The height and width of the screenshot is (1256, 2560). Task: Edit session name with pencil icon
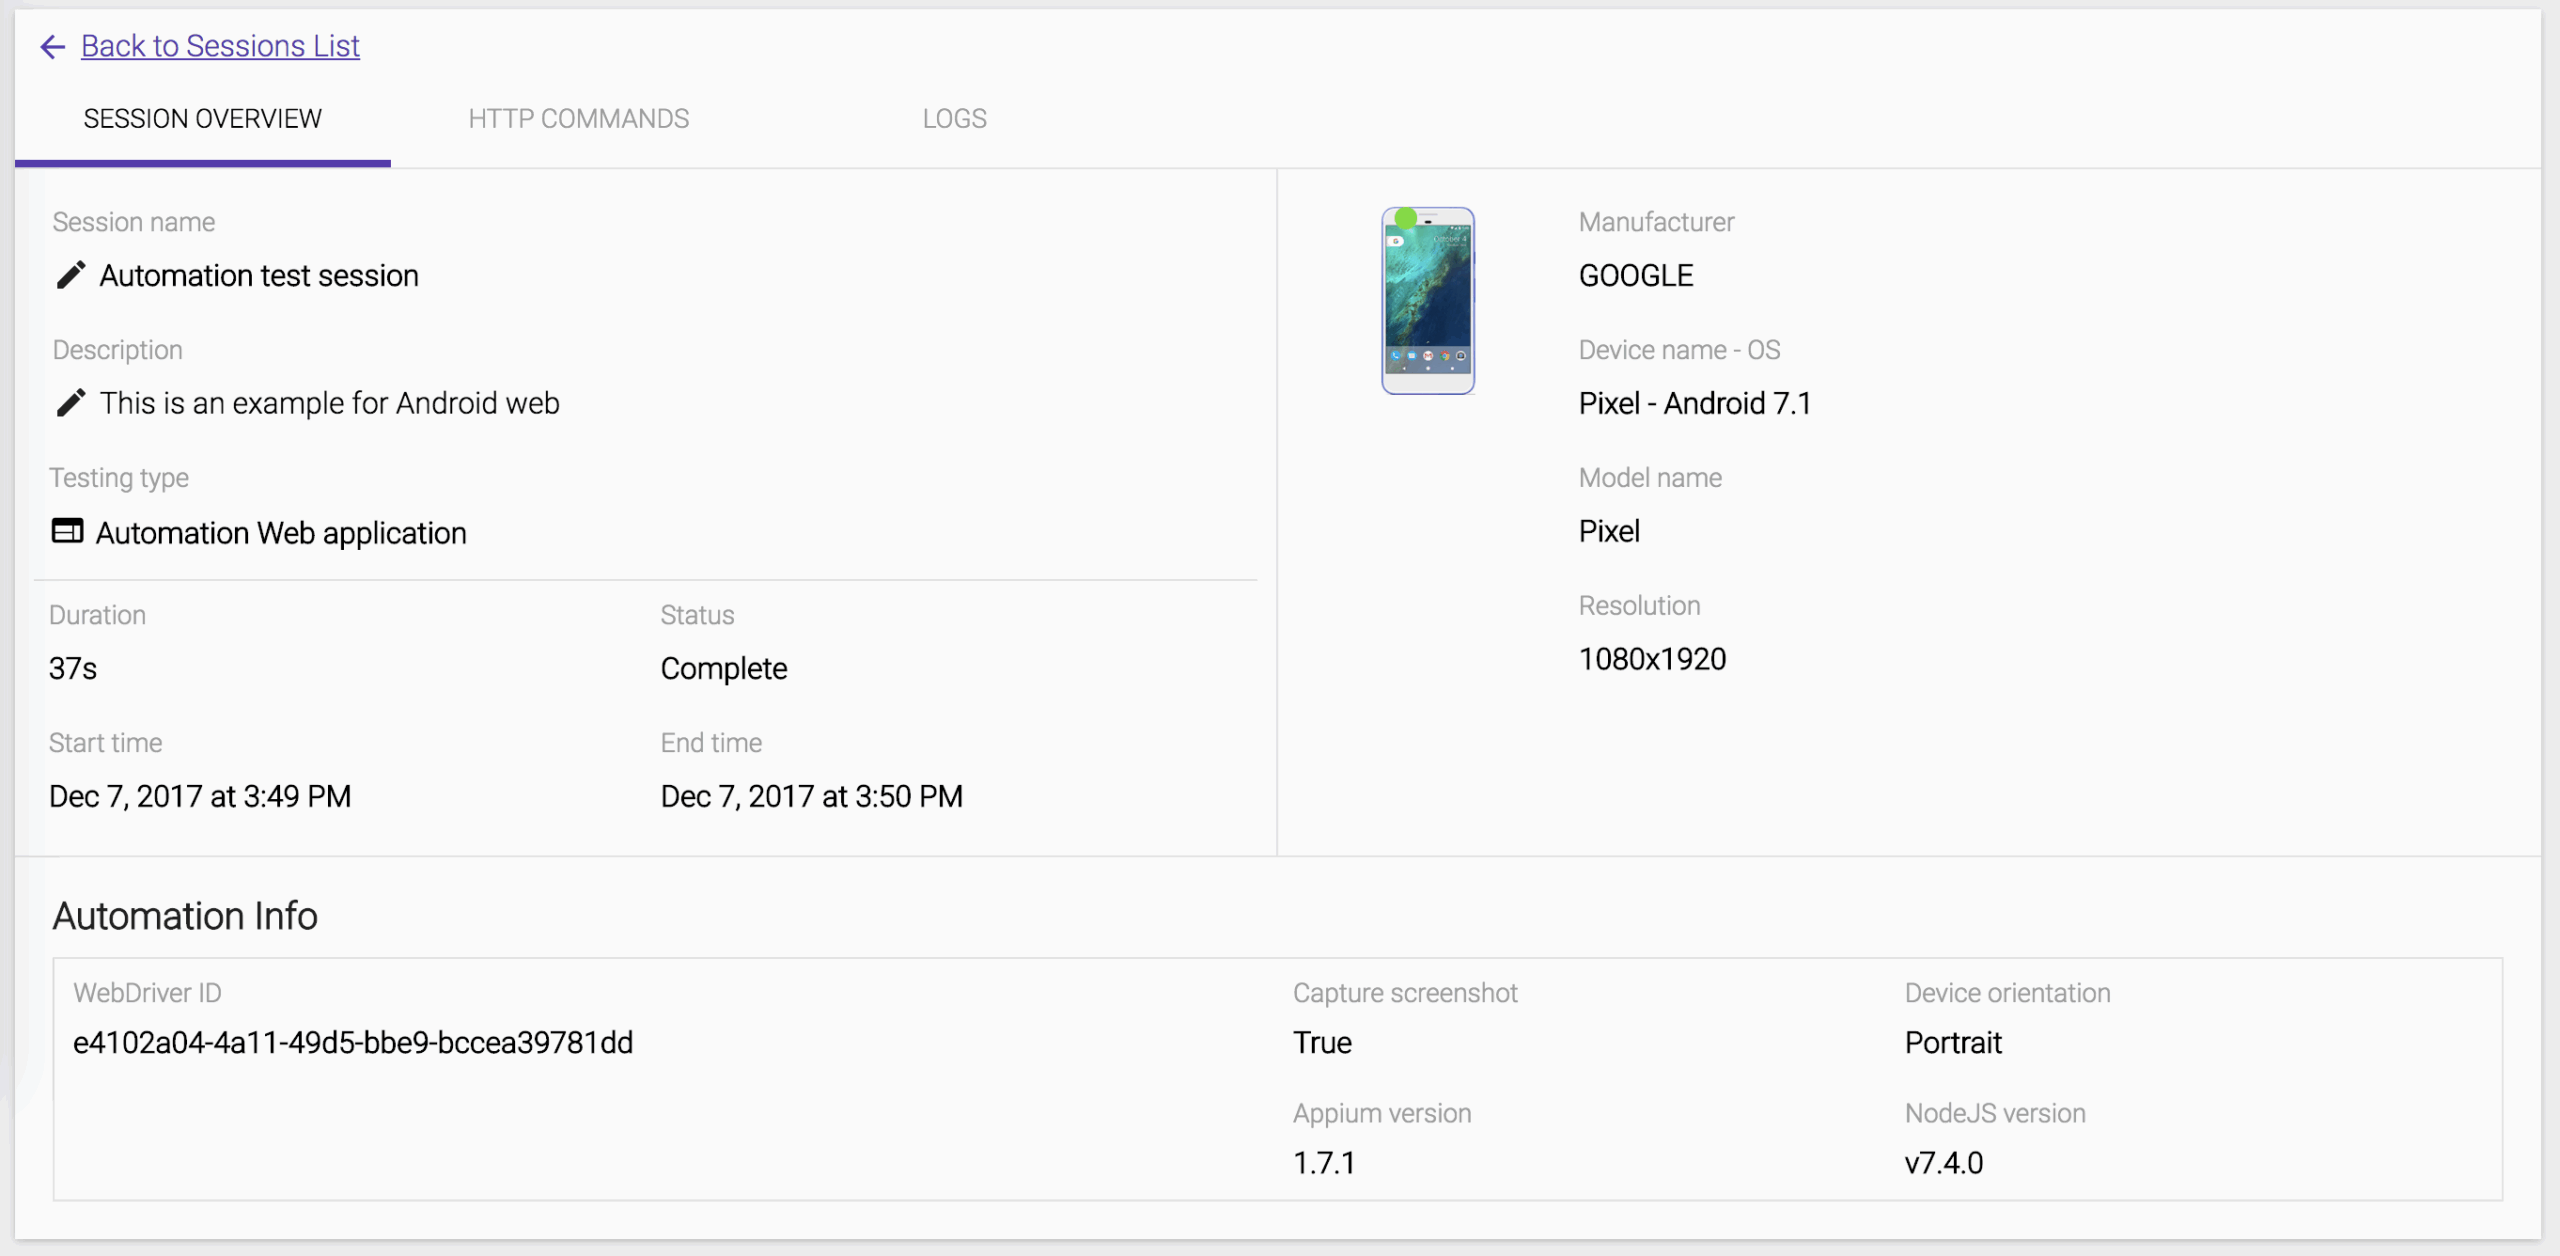(70, 275)
